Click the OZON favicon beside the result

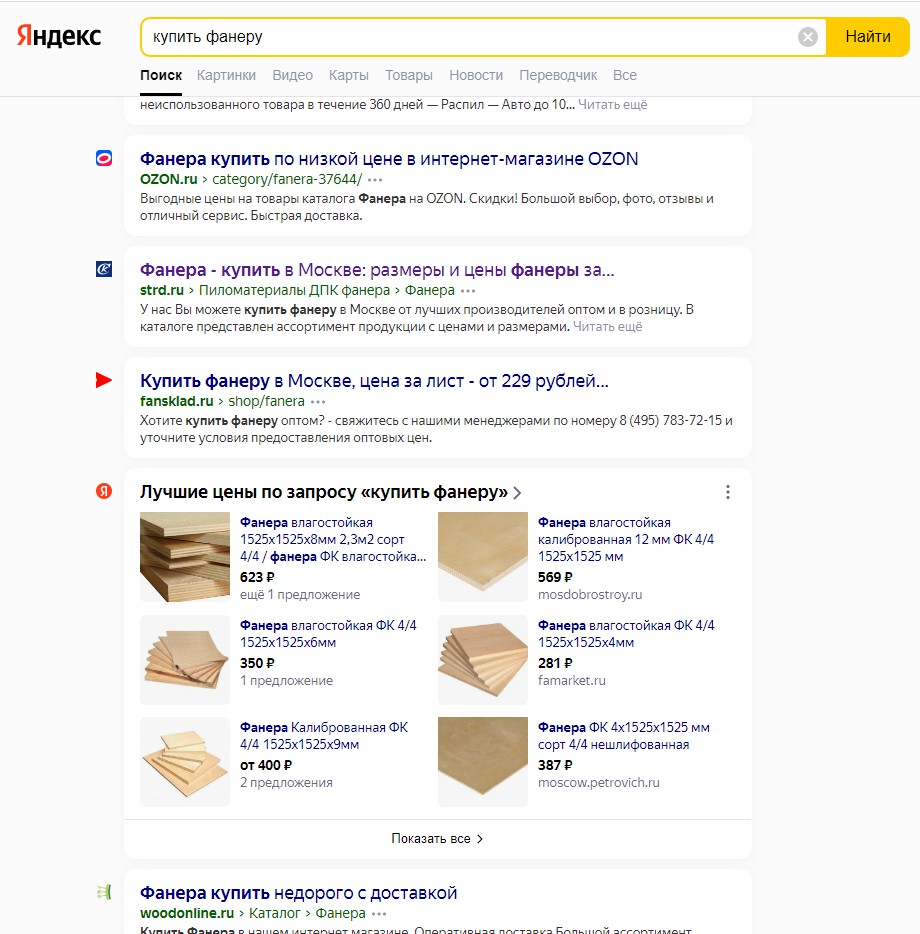(x=104, y=158)
